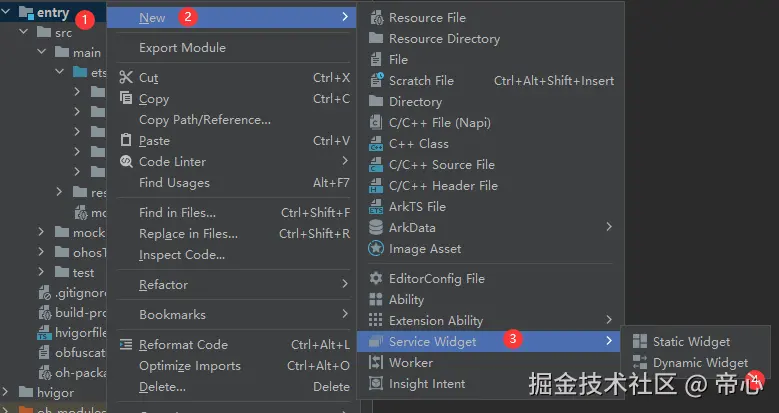Collapse the main folder in tree
779x413 pixels.
(42, 52)
